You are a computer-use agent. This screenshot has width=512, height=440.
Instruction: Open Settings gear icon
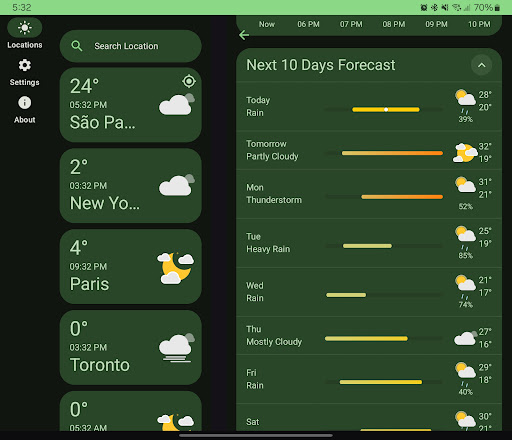[x=25, y=65]
